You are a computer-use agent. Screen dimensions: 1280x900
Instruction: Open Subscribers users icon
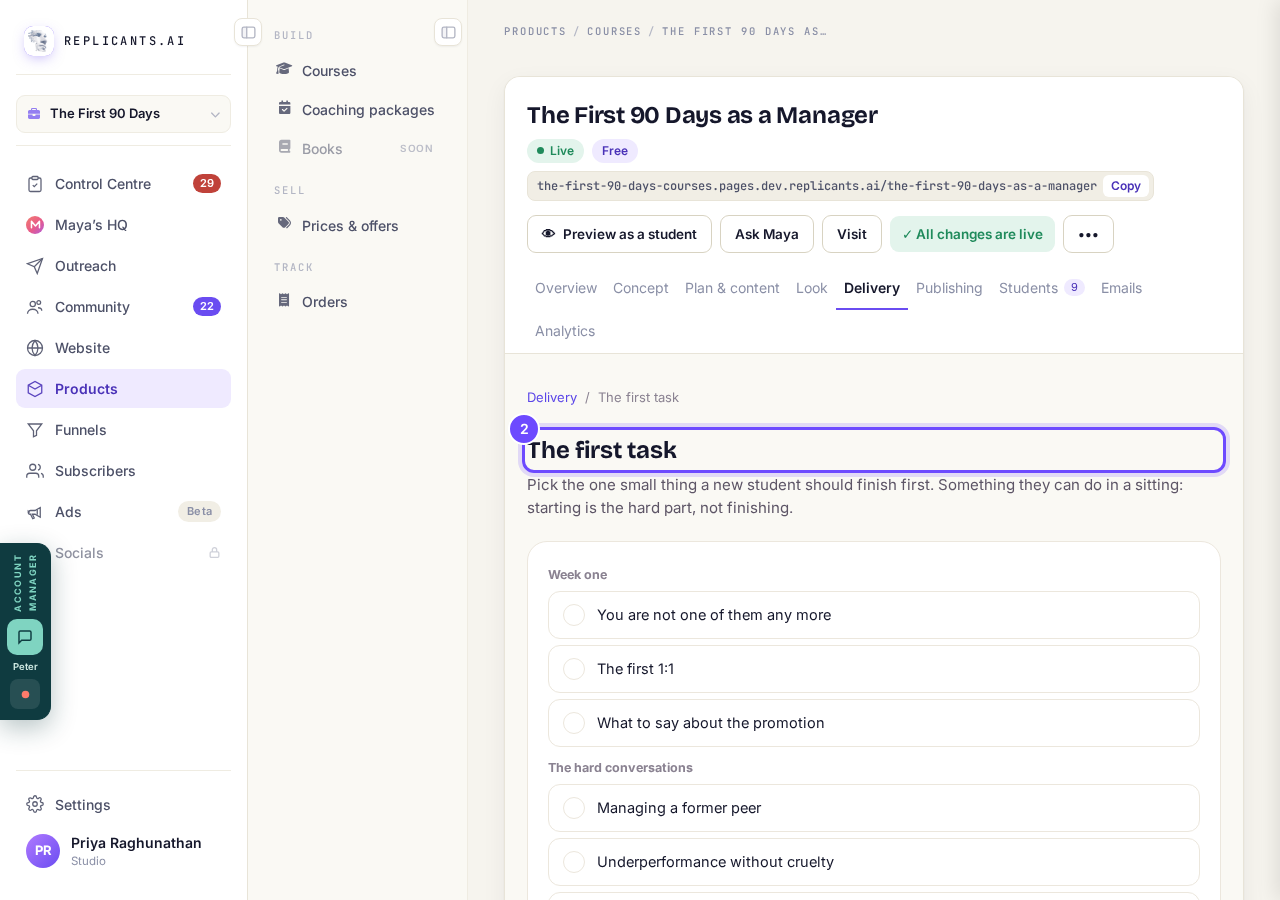coord(35,471)
